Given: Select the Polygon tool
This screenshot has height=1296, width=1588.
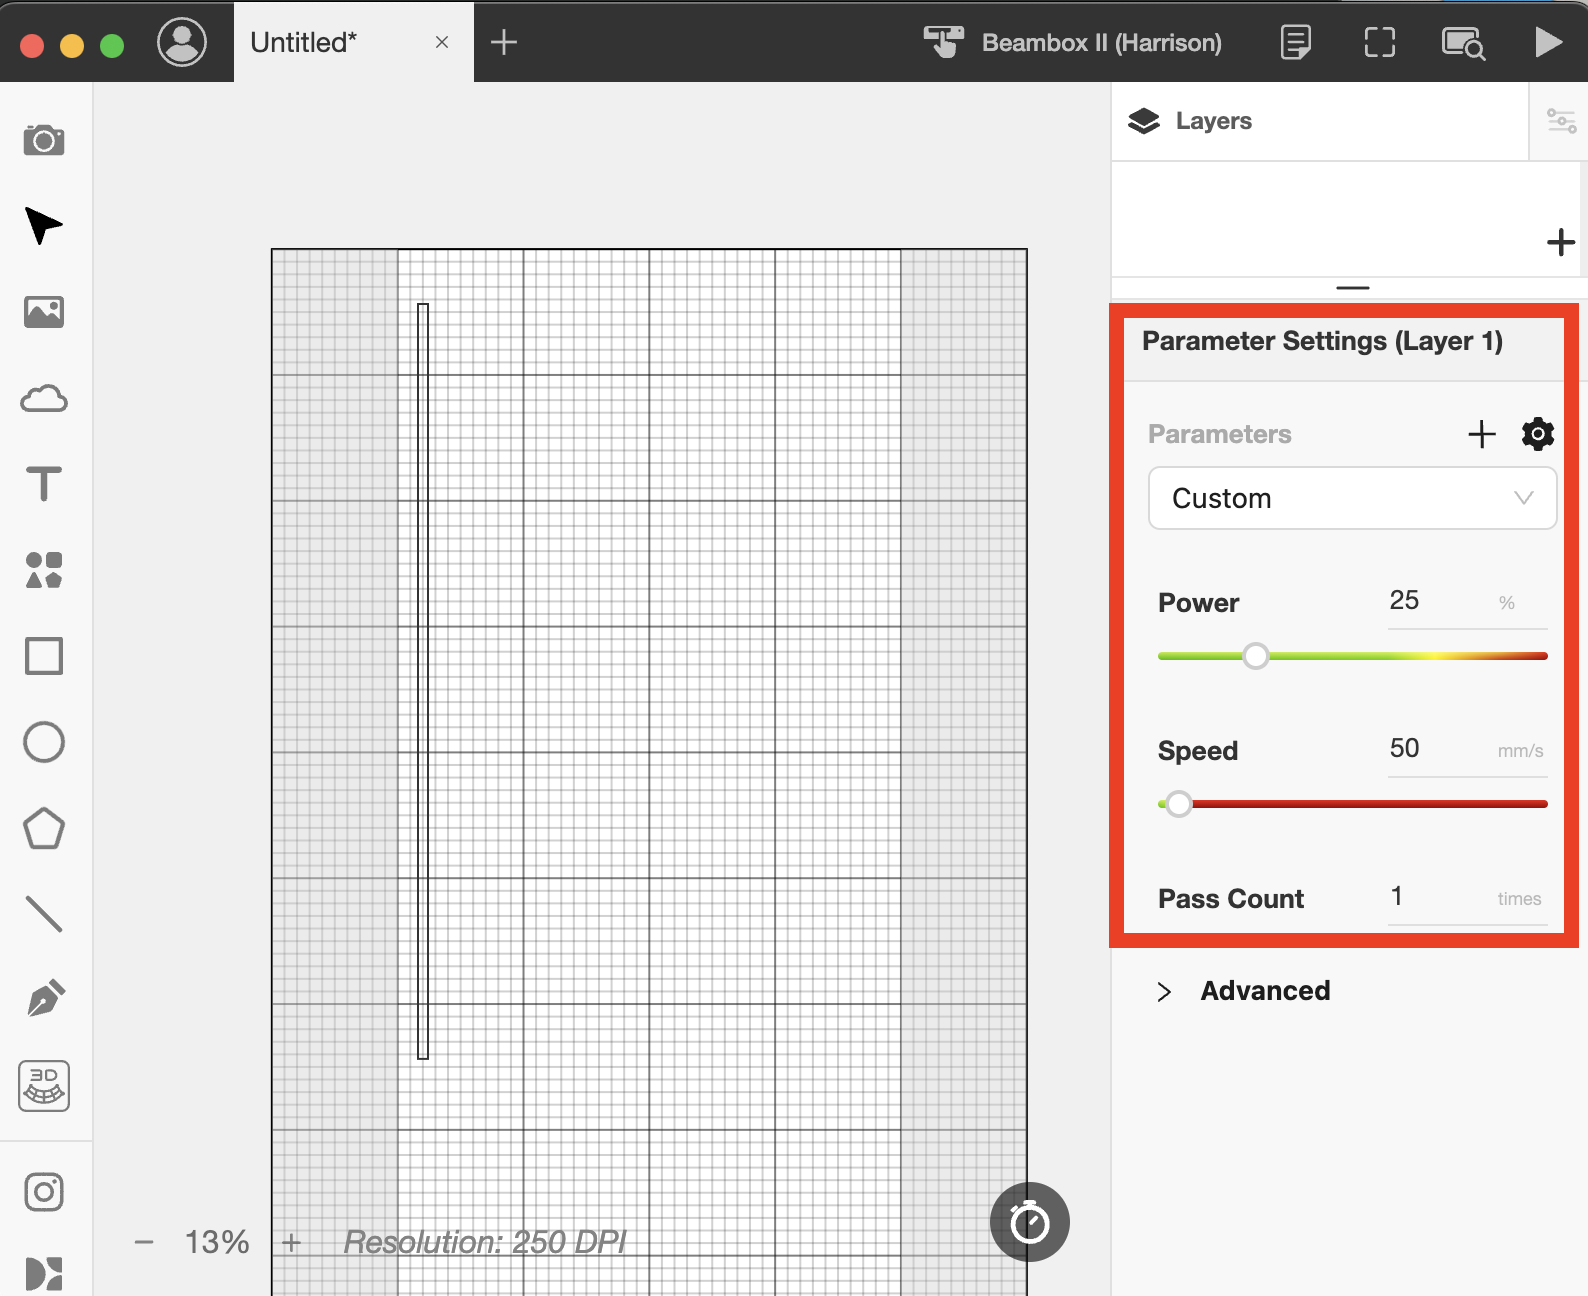Looking at the screenshot, I should [44, 828].
